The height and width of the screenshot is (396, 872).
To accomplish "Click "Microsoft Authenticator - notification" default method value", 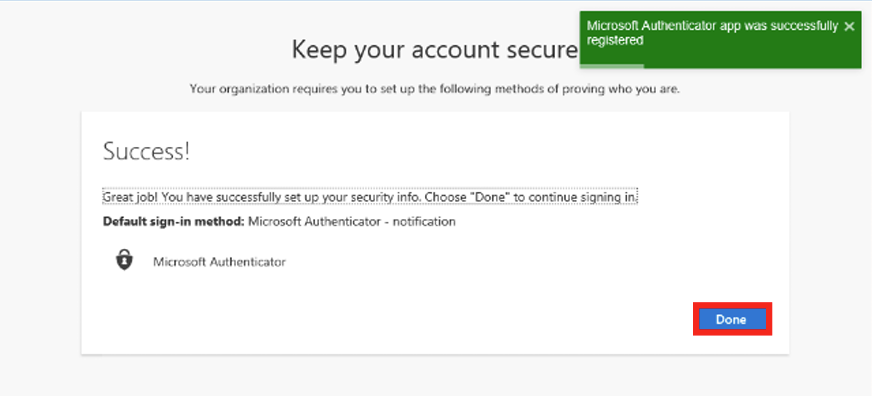I will (351, 221).
